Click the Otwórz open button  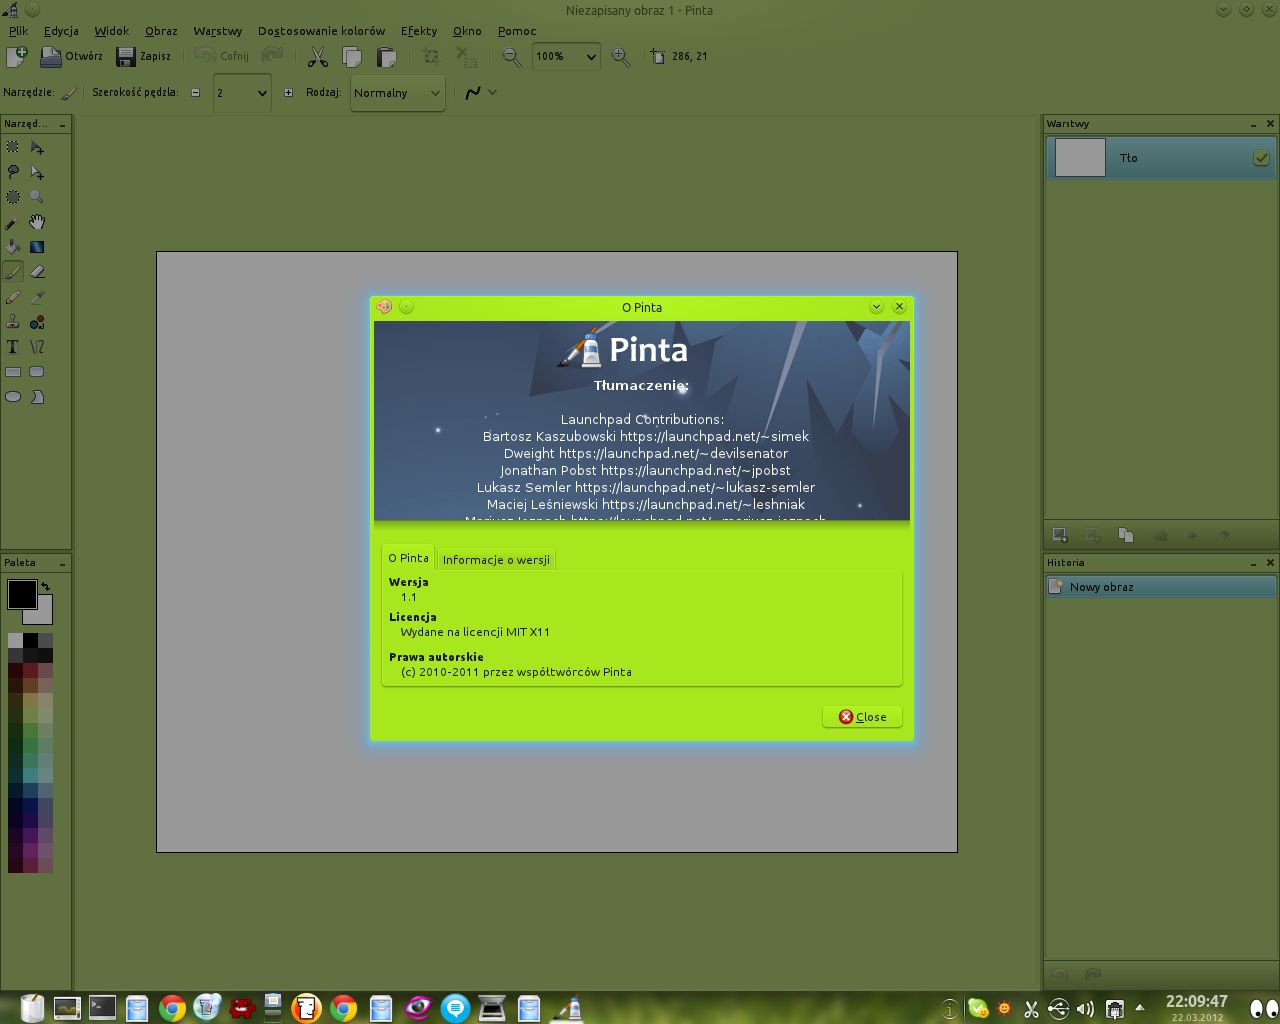pyautogui.click(x=71, y=57)
